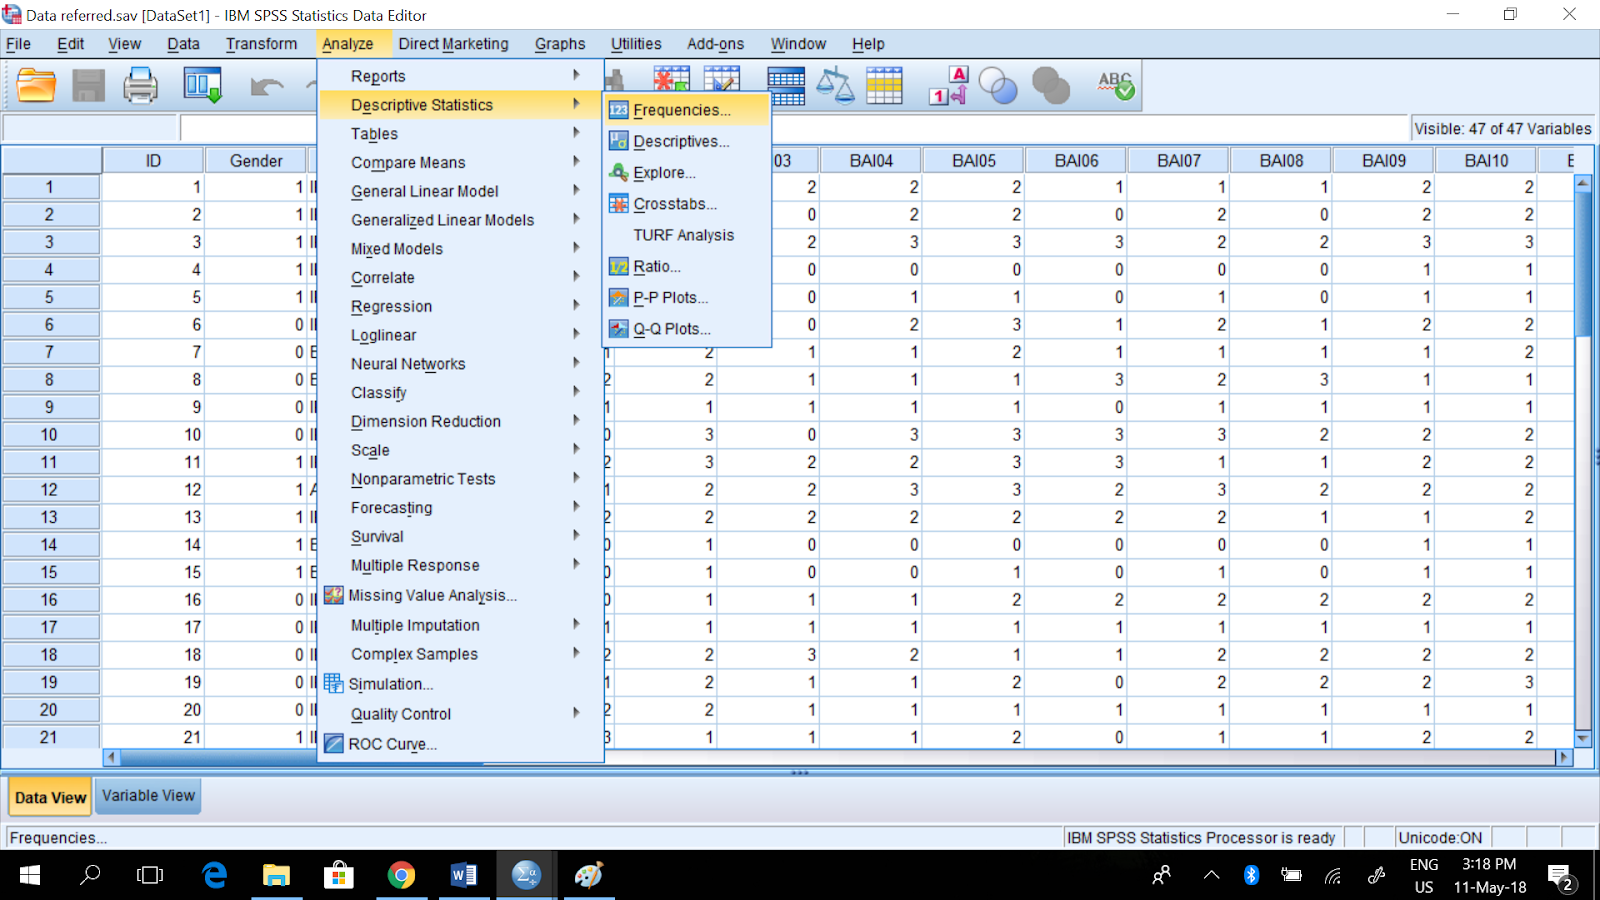This screenshot has width=1600, height=900.
Task: Switch to the Data View tab
Action: (50, 797)
